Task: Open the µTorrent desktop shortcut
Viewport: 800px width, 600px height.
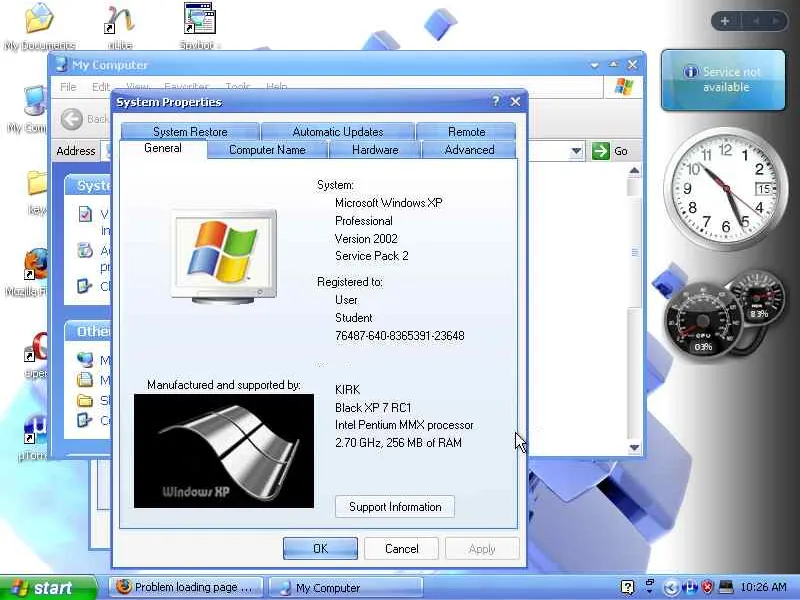Action: click(34, 436)
